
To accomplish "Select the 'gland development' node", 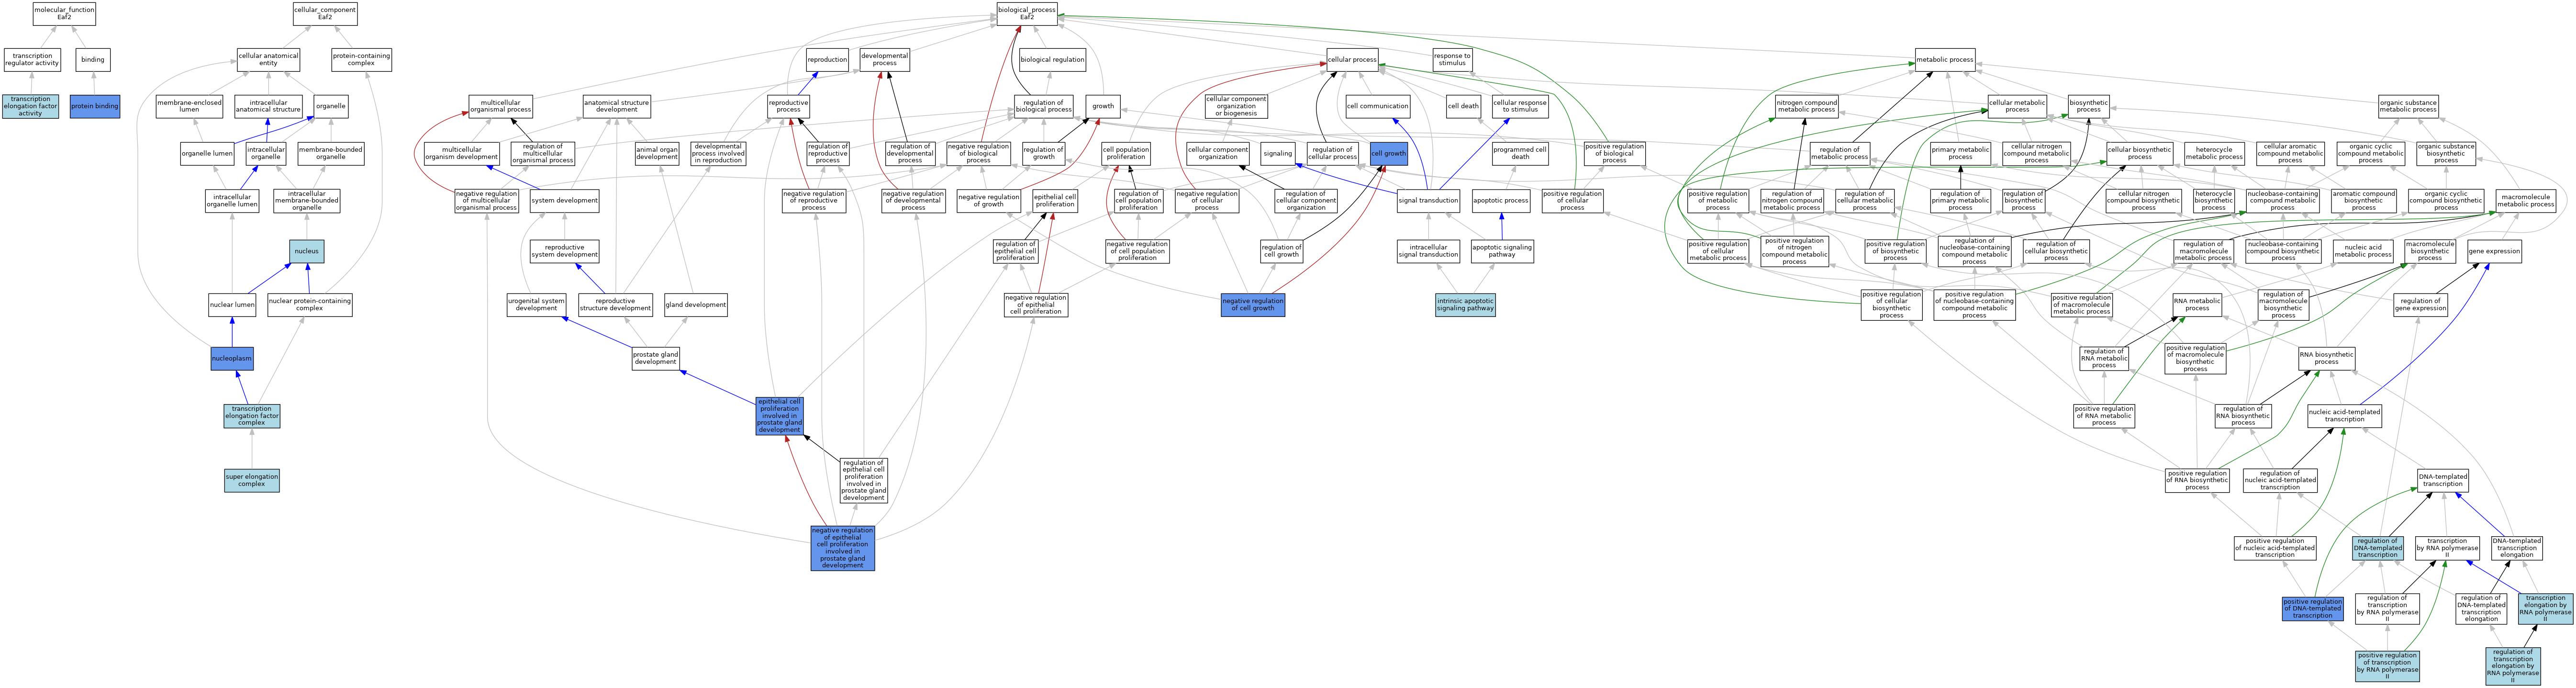I will [x=696, y=305].
